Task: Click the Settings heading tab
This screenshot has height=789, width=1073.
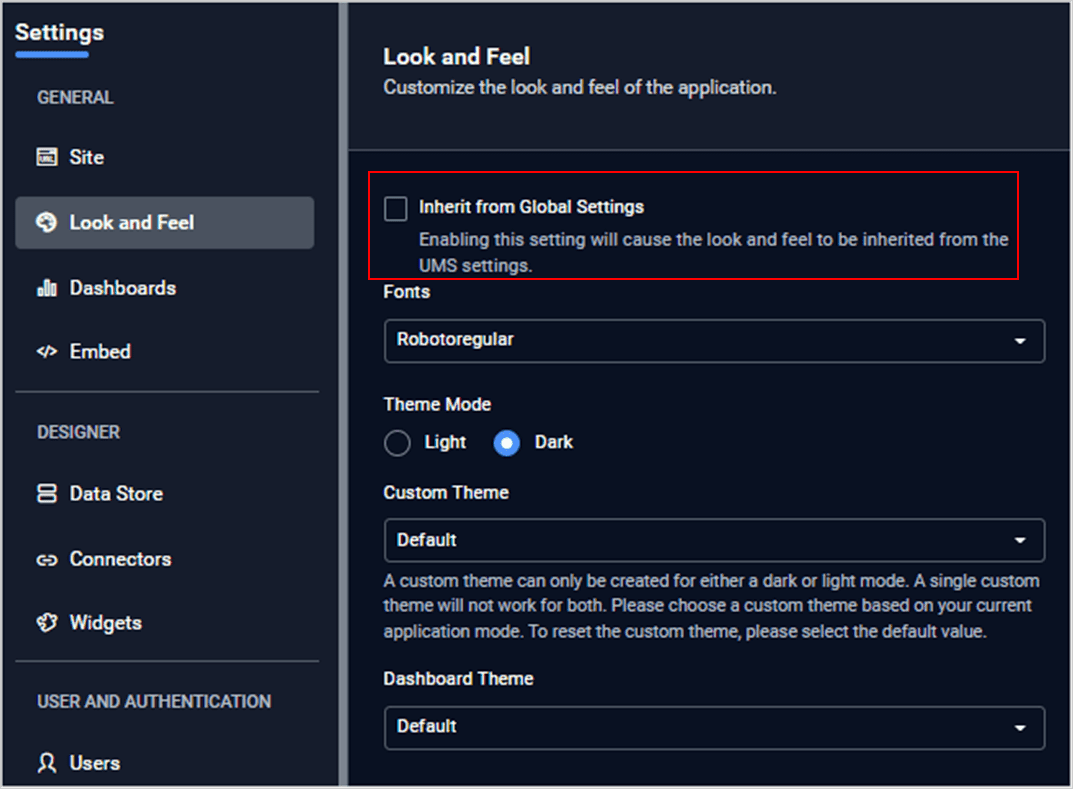Action: click(59, 33)
